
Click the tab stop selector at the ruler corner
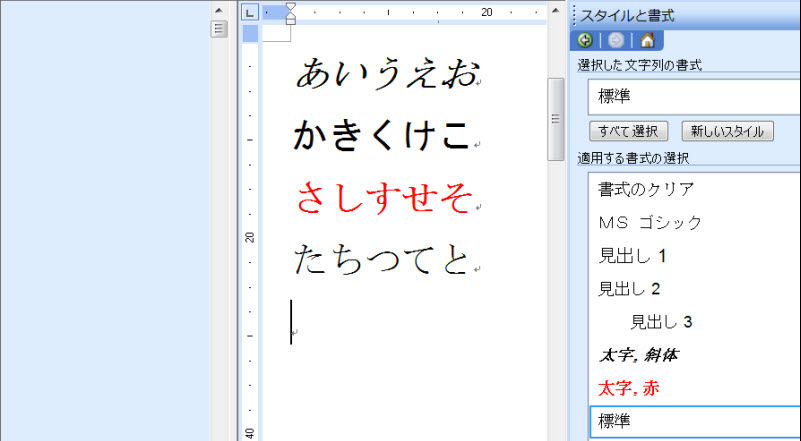coord(250,12)
